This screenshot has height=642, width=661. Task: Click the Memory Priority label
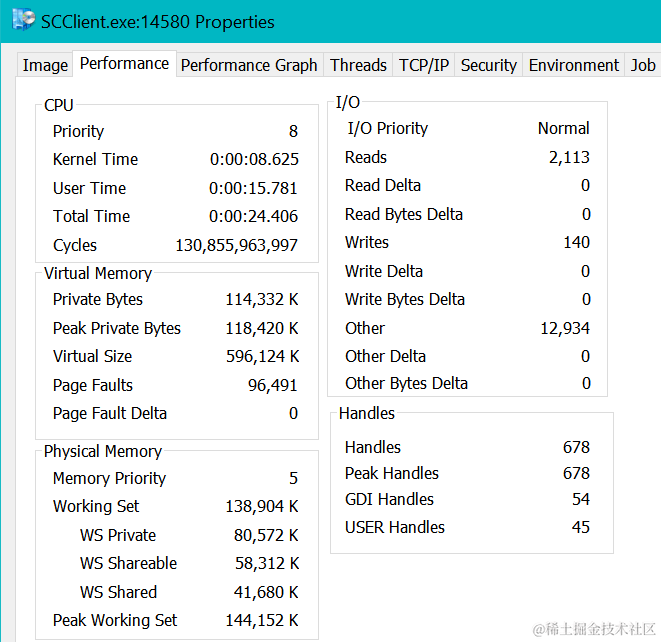coord(109,478)
